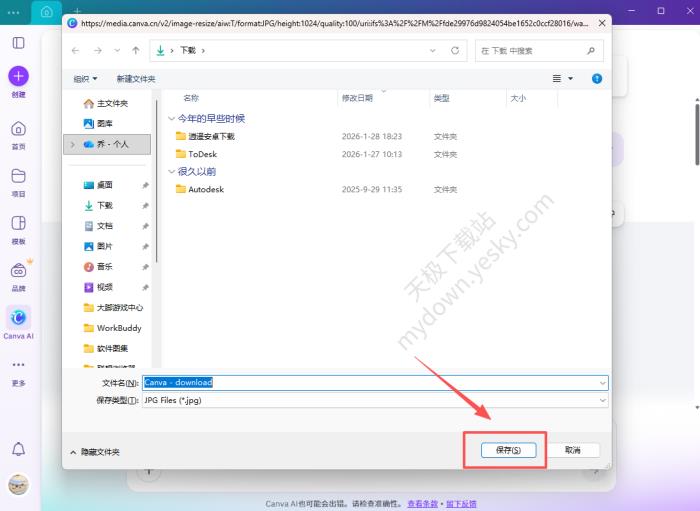Click the notification bell icon
The image size is (700, 511).
18,449
